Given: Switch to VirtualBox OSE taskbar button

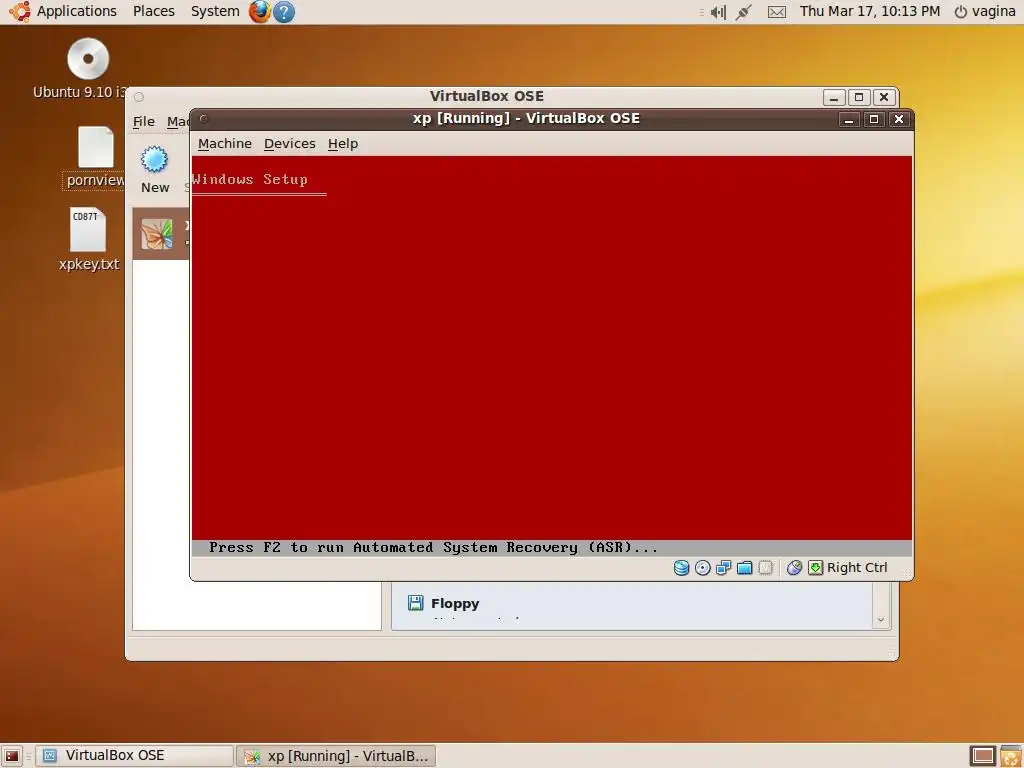Looking at the screenshot, I should tap(134, 756).
